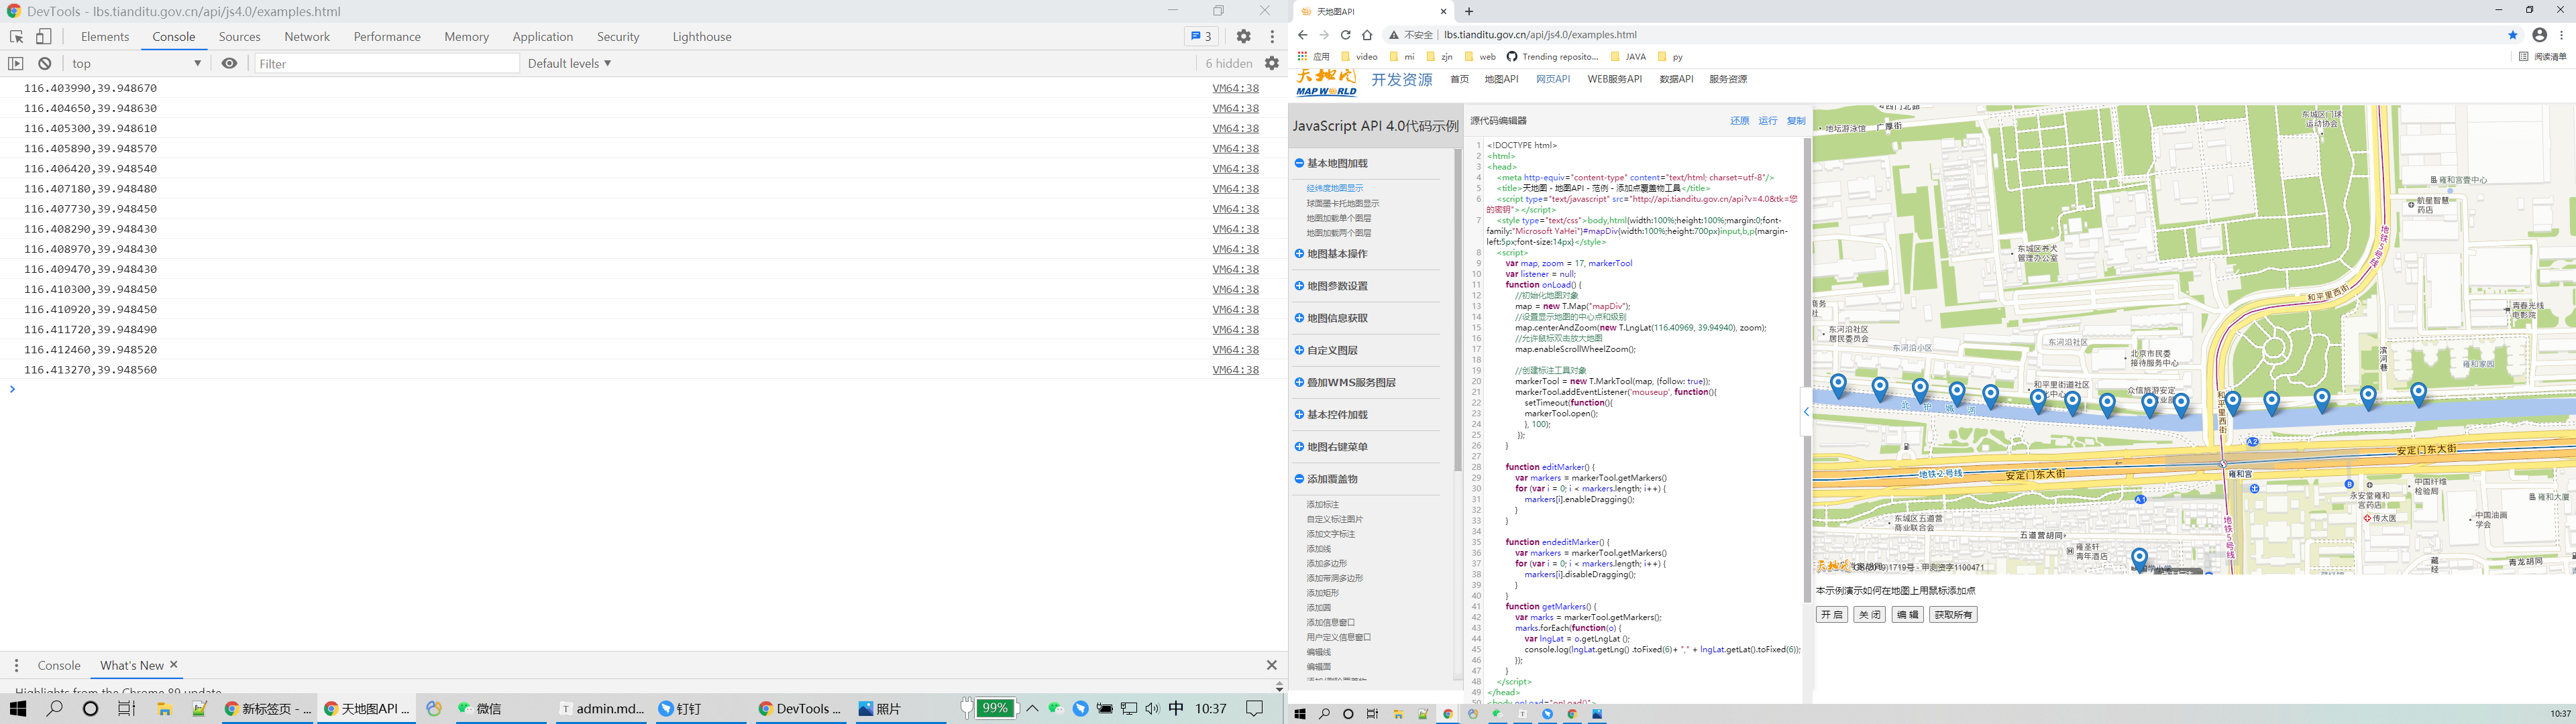Viewport: 2576px width, 724px height.
Task: Open VM64:38 link for 116.403990,39.948670
Action: click(x=1235, y=88)
